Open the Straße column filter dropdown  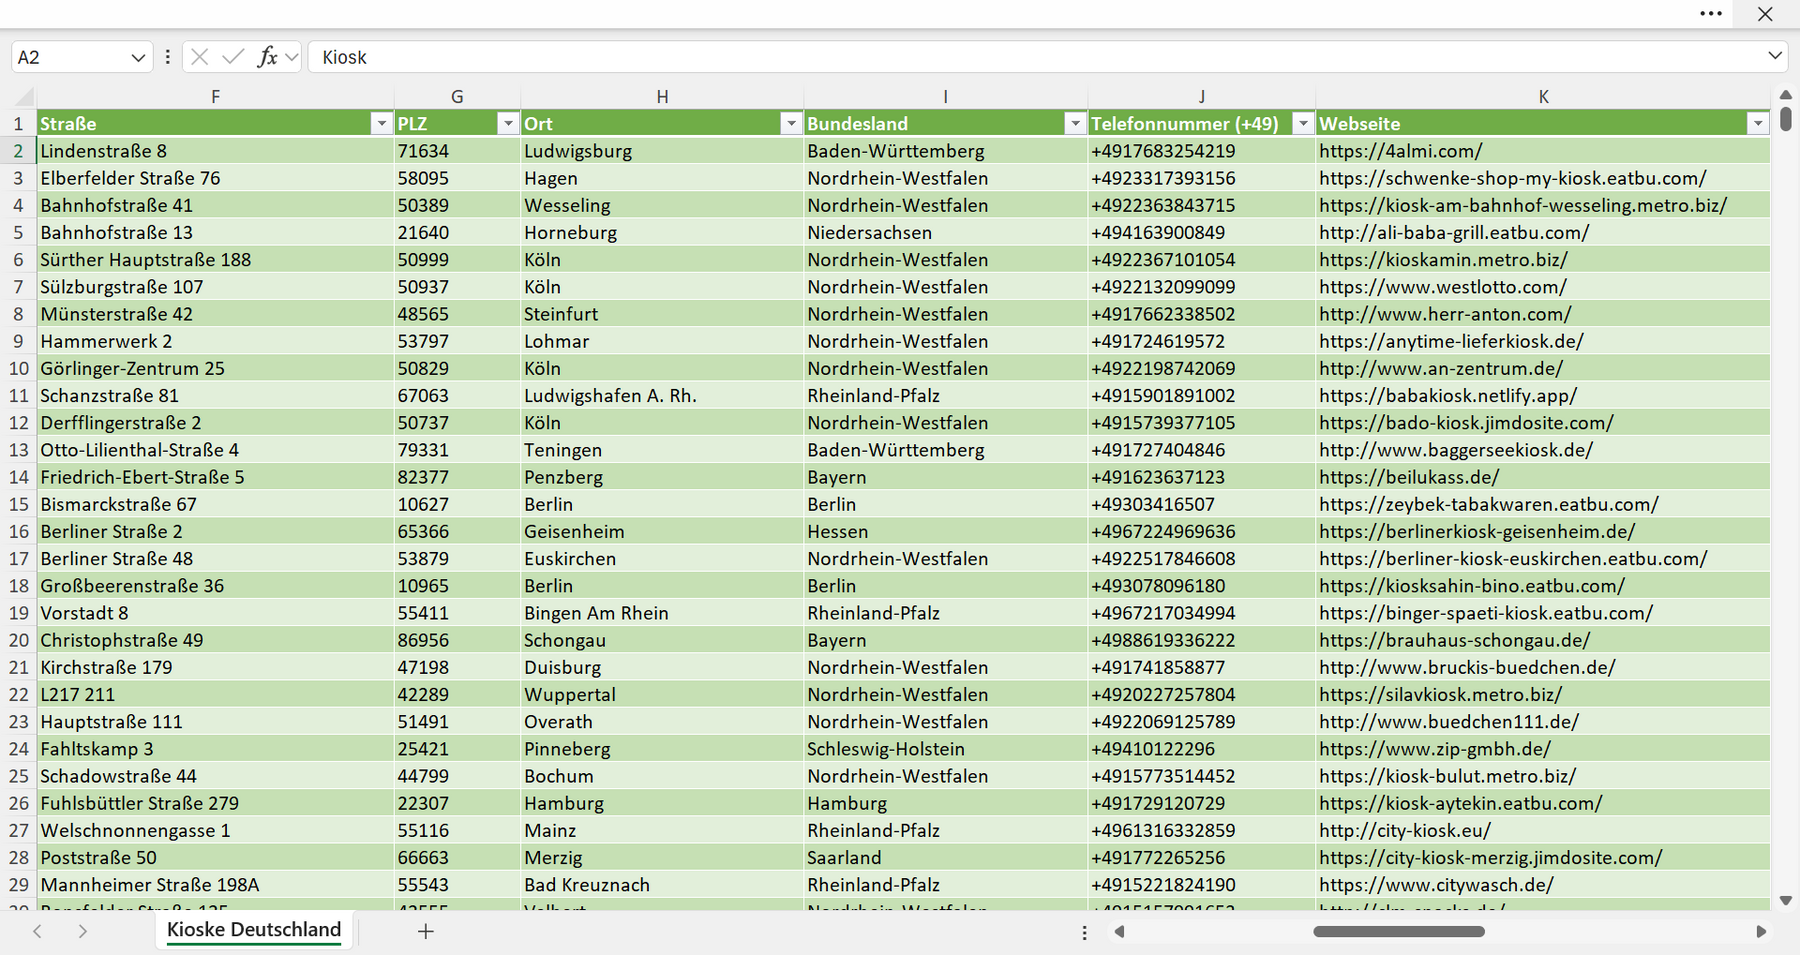pos(381,123)
